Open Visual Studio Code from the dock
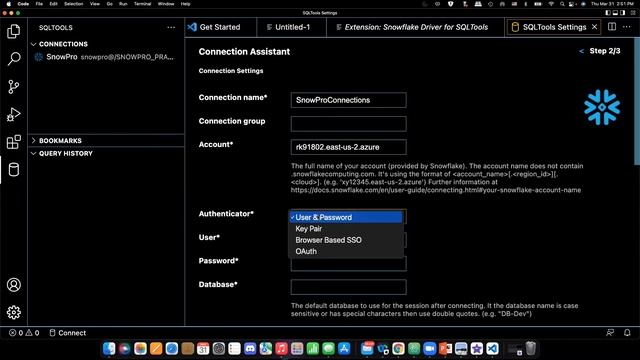This screenshot has width=640, height=360. [492, 349]
